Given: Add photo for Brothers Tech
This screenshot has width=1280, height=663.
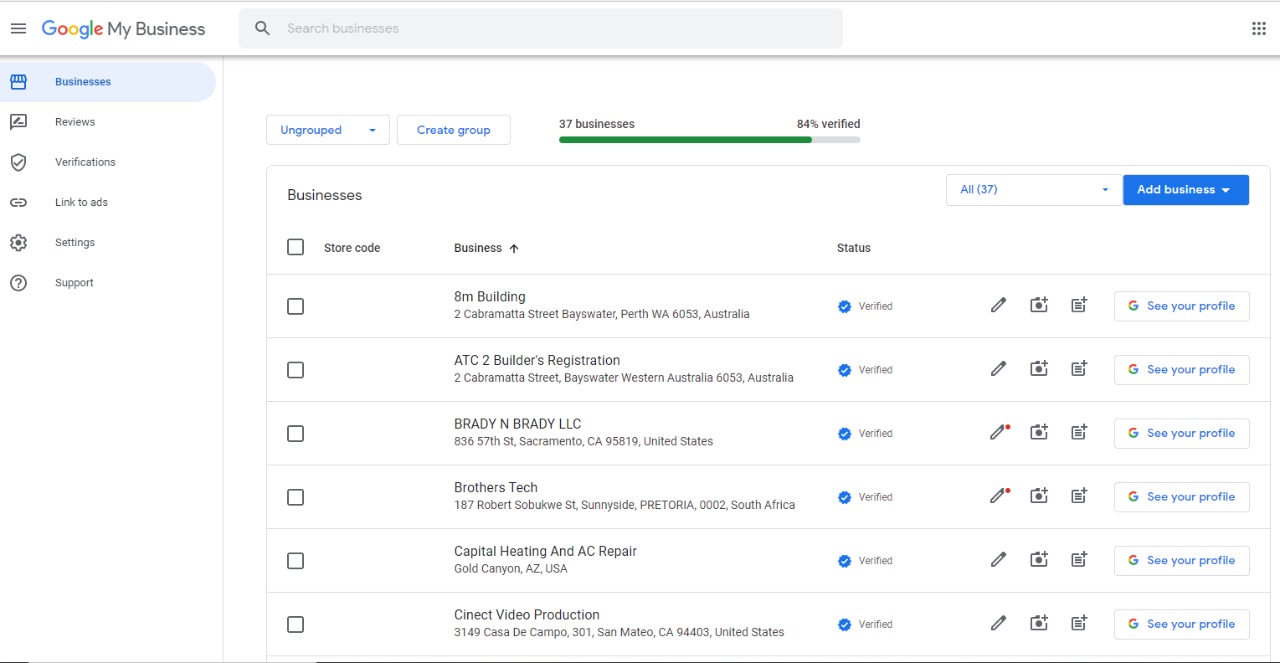Looking at the screenshot, I should [x=1039, y=497].
